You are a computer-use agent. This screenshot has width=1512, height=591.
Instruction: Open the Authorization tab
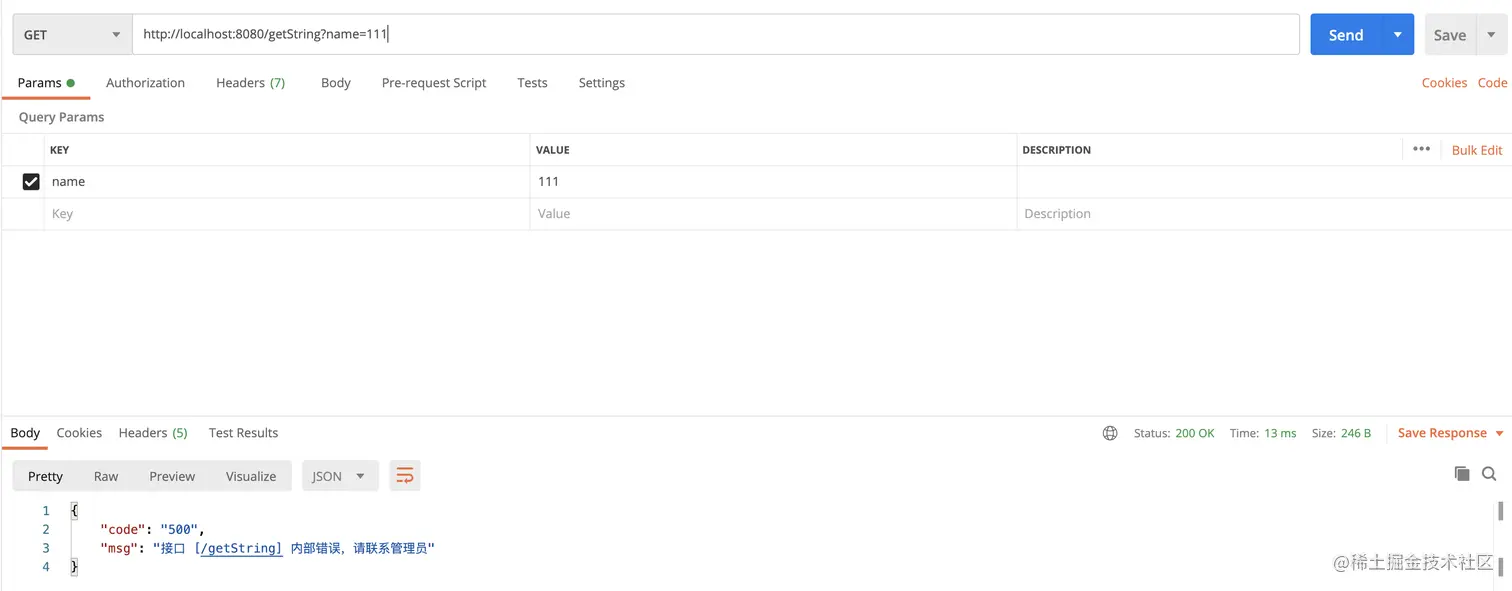(x=145, y=83)
